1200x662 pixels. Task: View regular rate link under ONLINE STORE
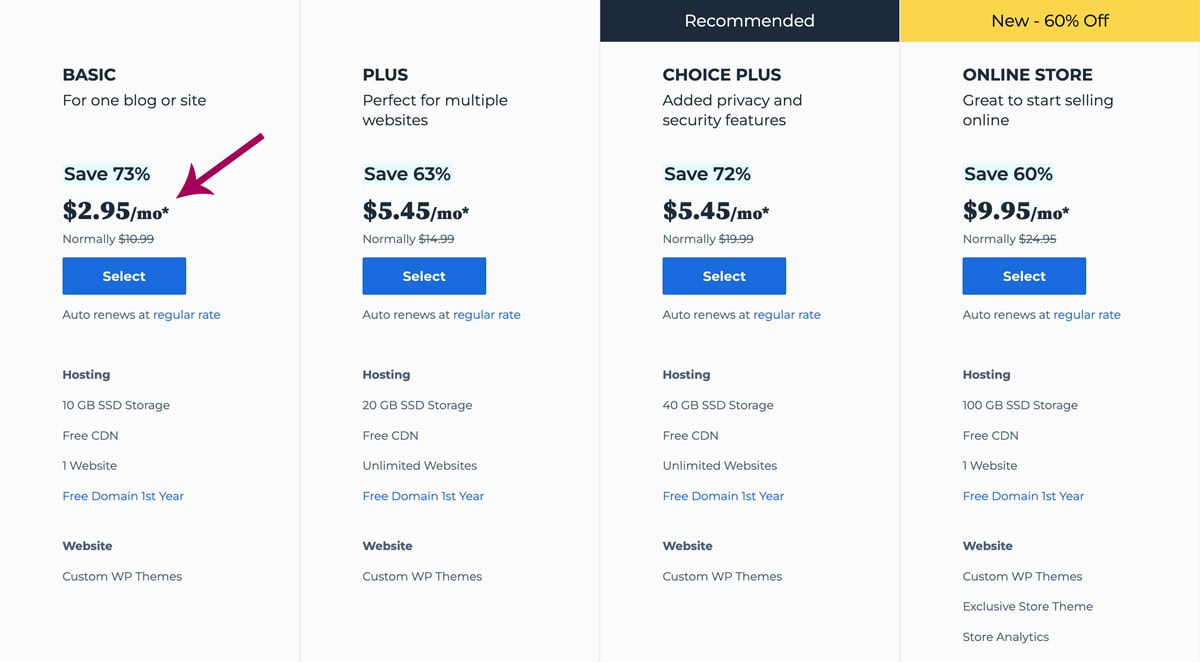pos(1087,314)
